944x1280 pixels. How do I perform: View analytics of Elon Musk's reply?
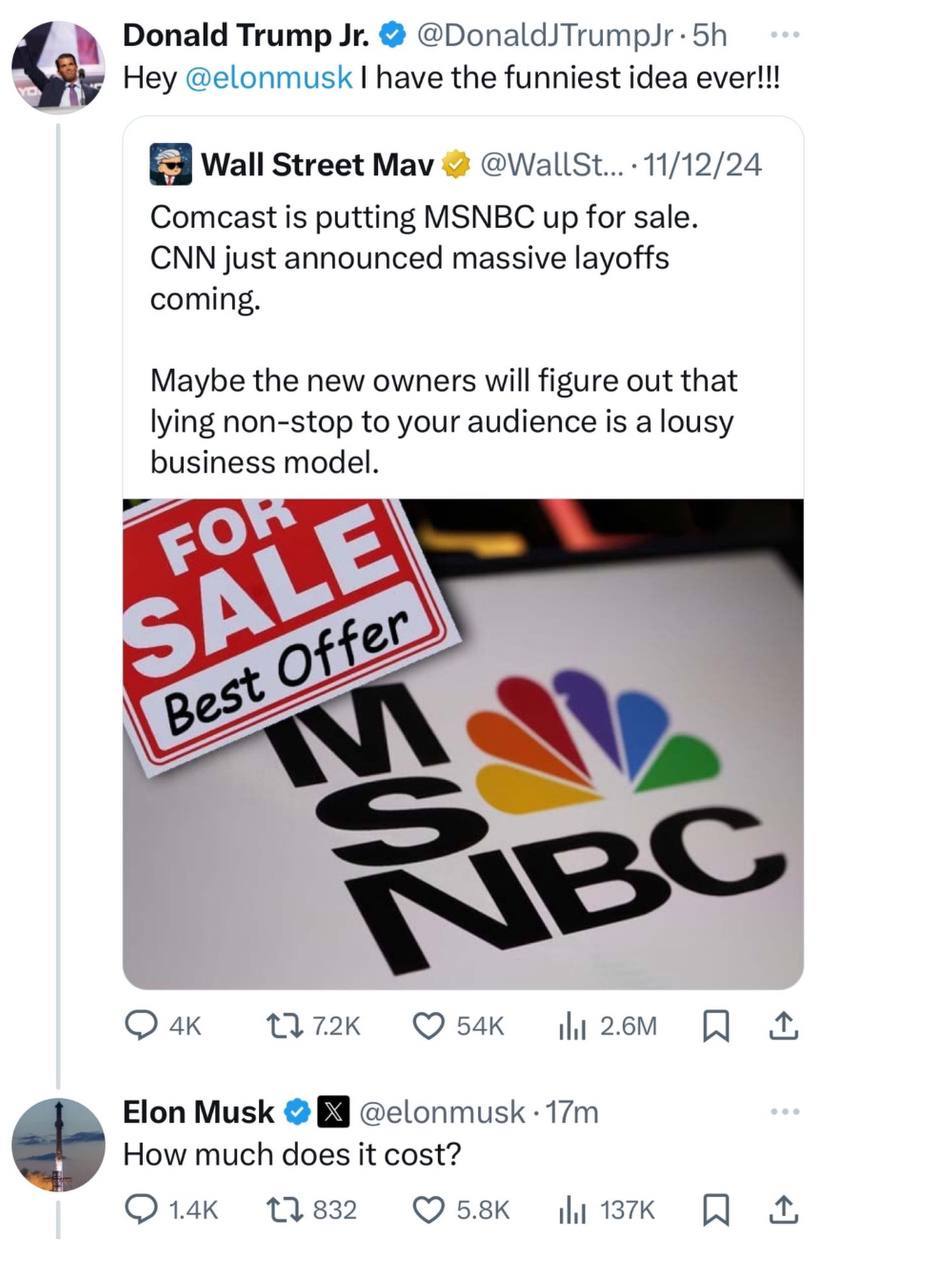571,1210
